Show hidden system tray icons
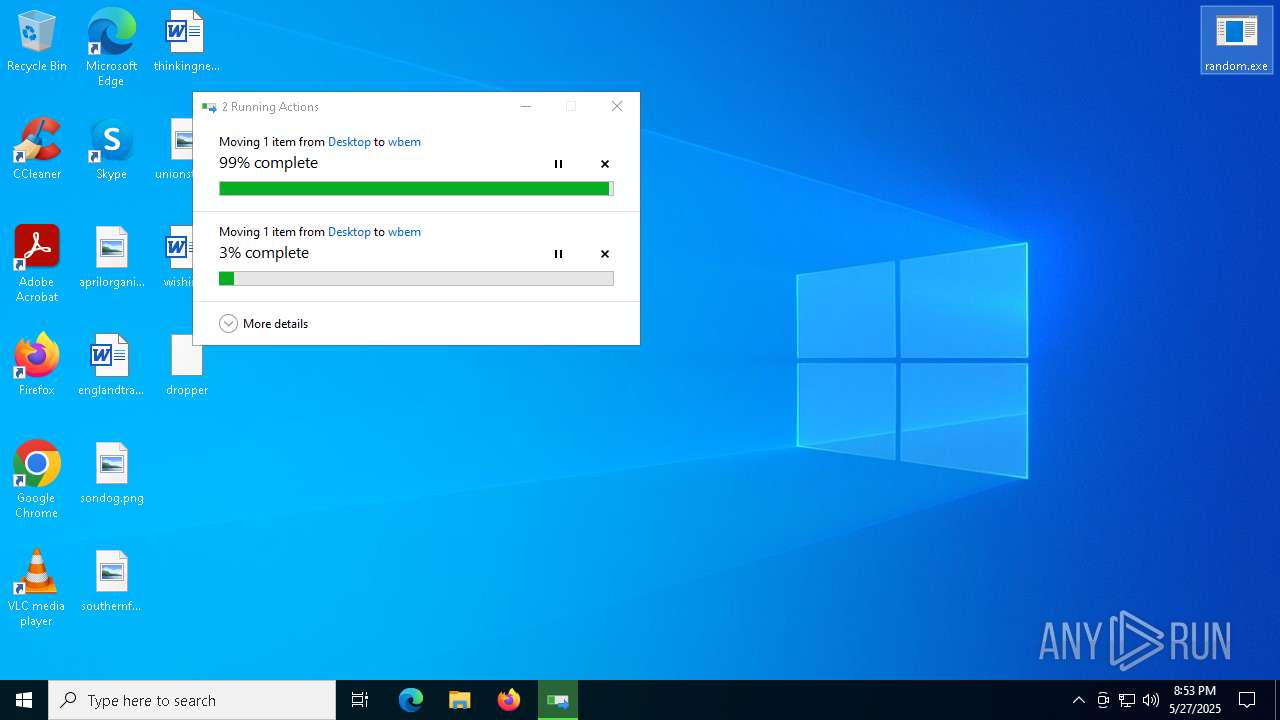This screenshot has height=720, width=1280. point(1078,700)
